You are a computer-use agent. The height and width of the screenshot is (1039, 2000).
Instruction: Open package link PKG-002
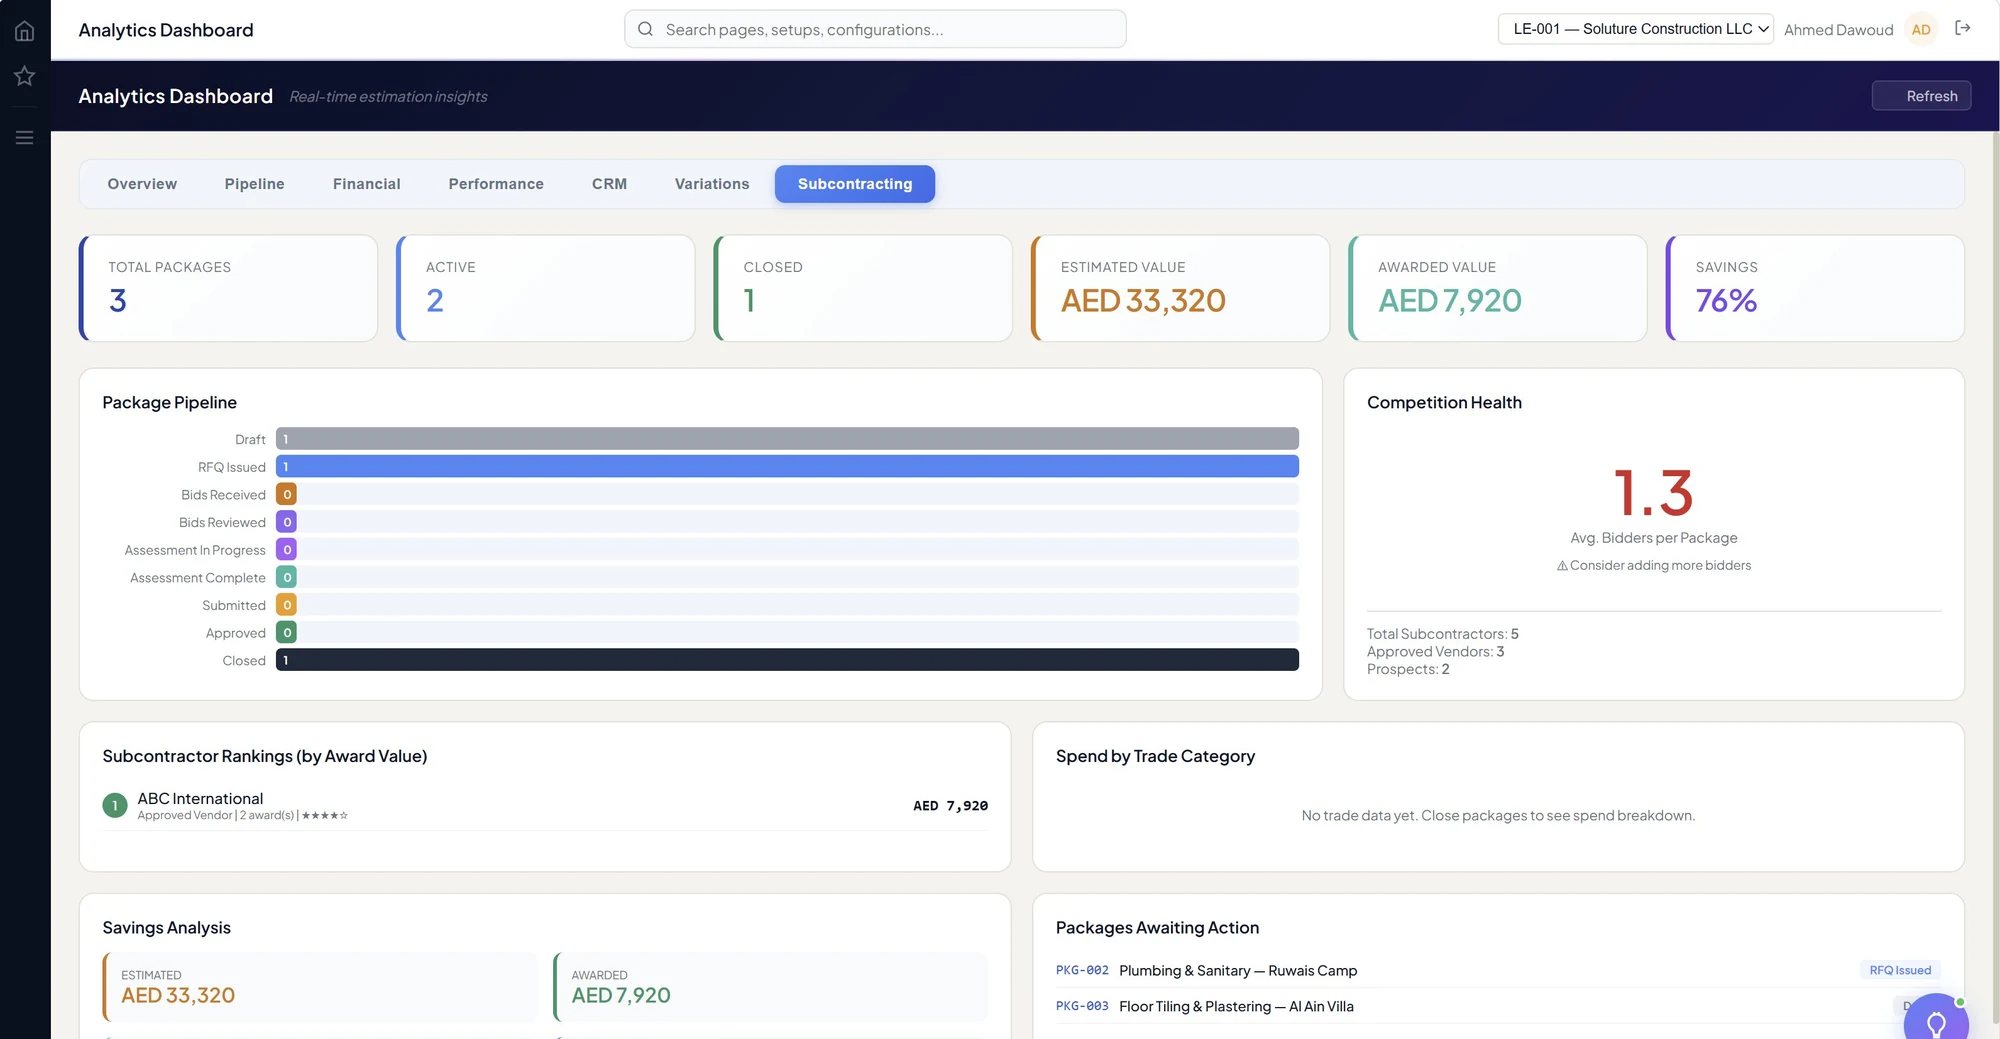(1082, 971)
